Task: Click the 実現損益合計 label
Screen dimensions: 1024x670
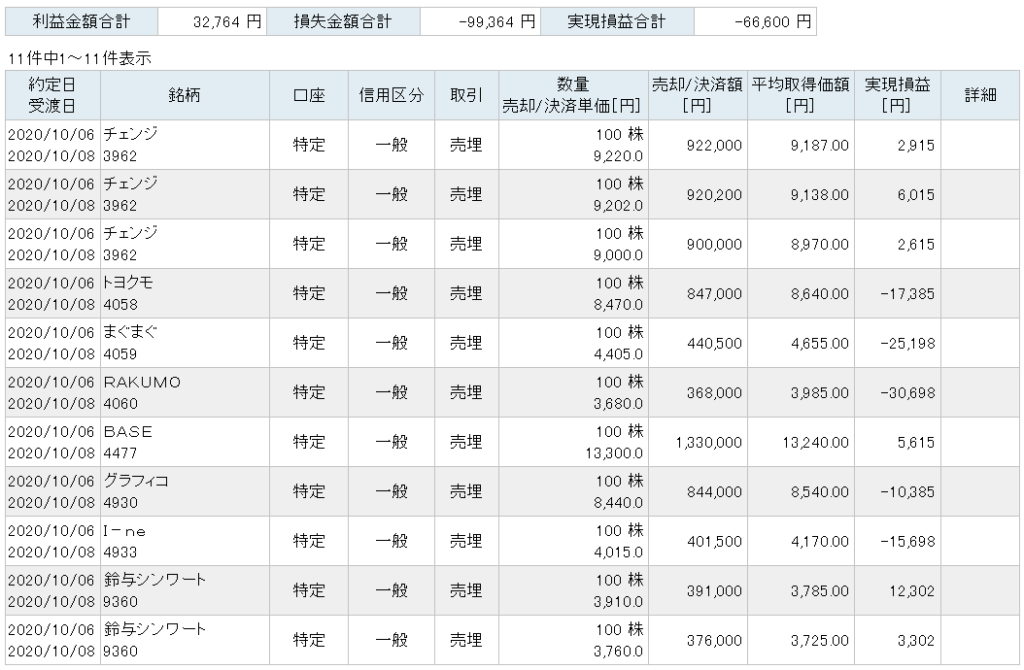Action: [x=617, y=22]
